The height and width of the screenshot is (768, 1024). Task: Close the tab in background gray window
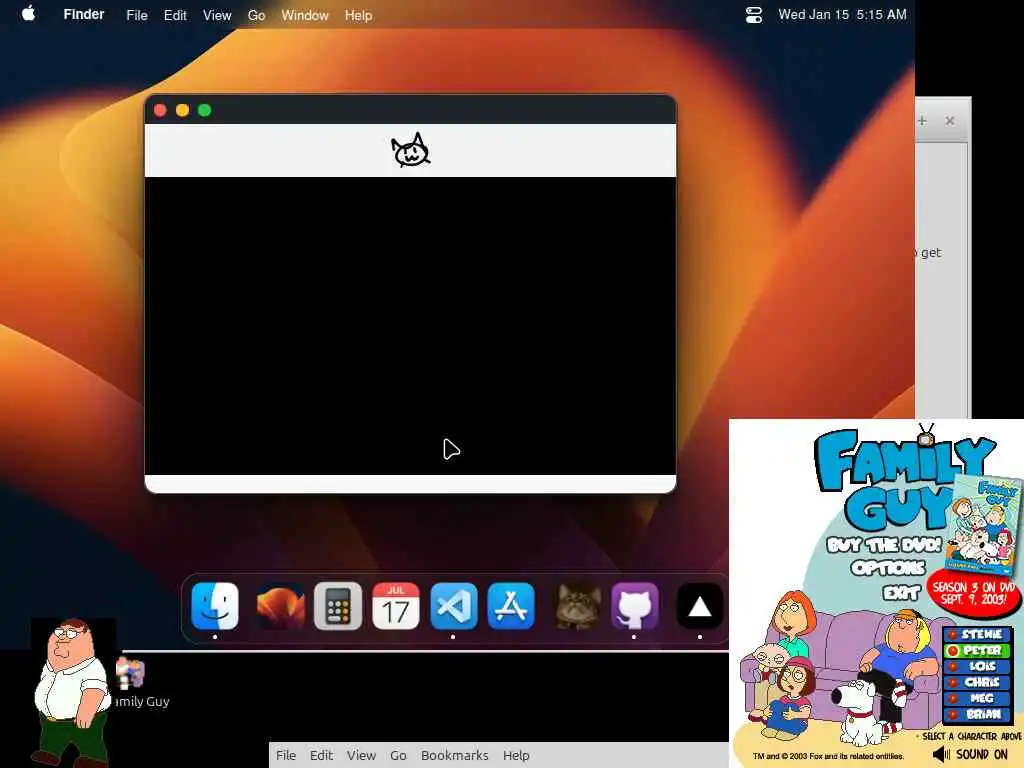950,121
